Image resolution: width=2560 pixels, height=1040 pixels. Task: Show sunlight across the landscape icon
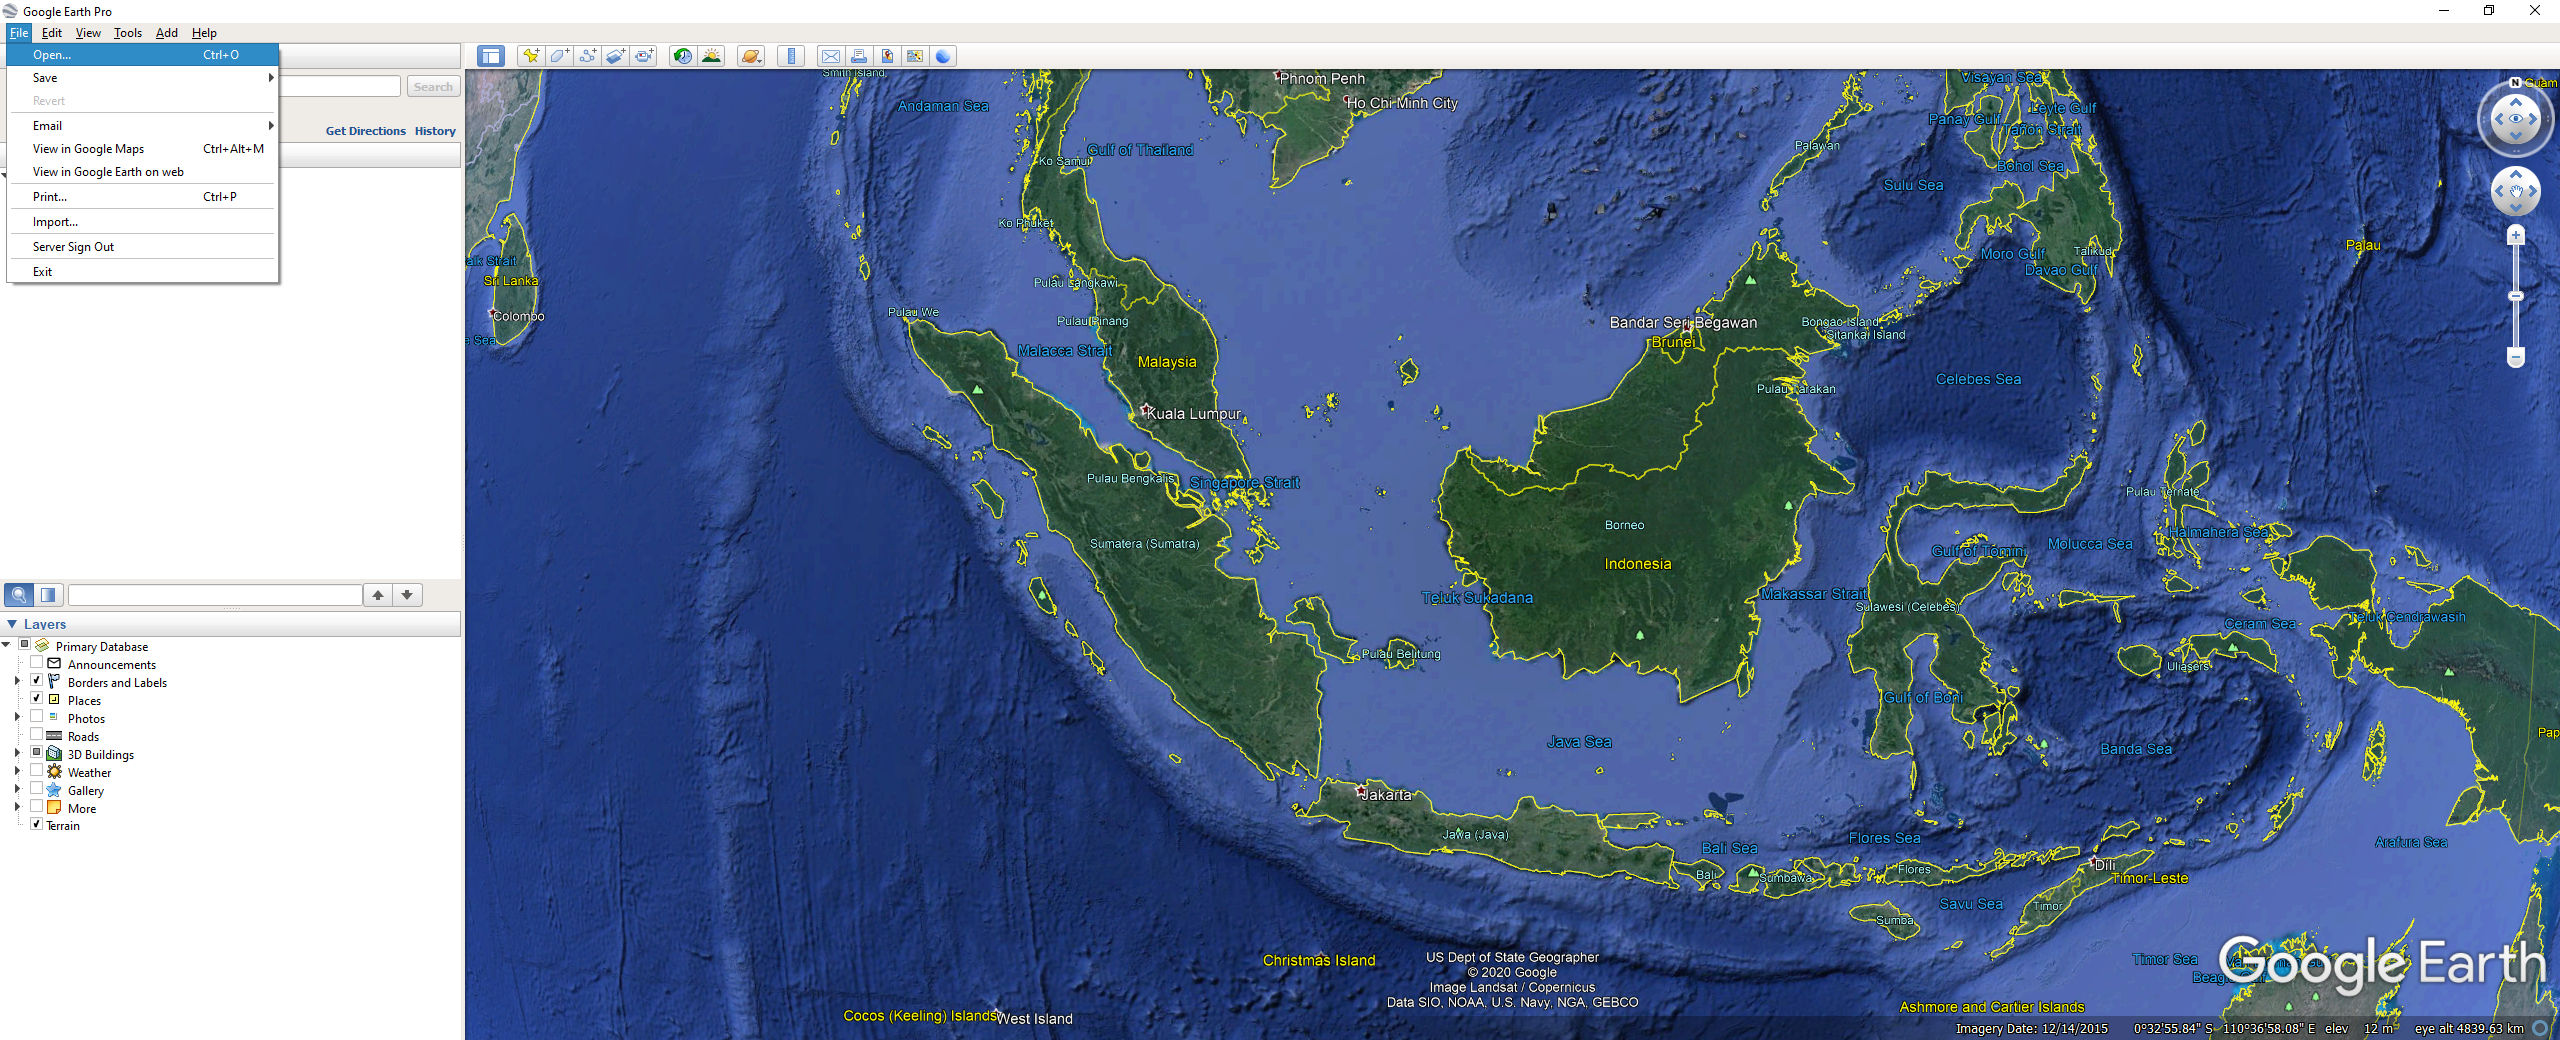[711, 56]
